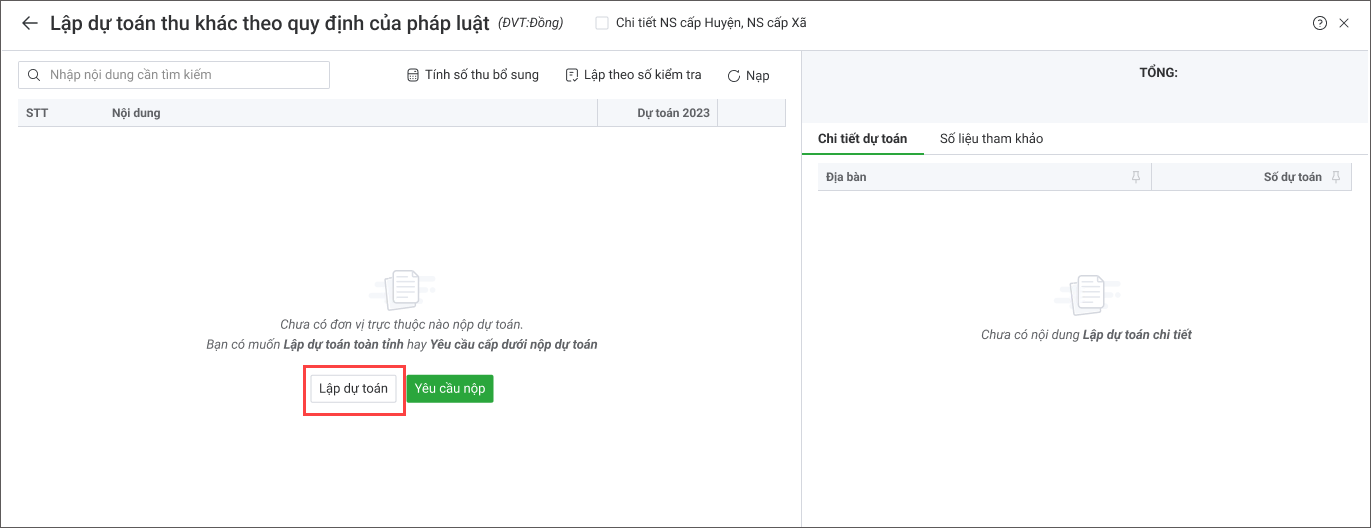Select the Tính số thu bổ sung text
Image resolution: width=1371 pixels, height=528 pixels.
coord(482,75)
